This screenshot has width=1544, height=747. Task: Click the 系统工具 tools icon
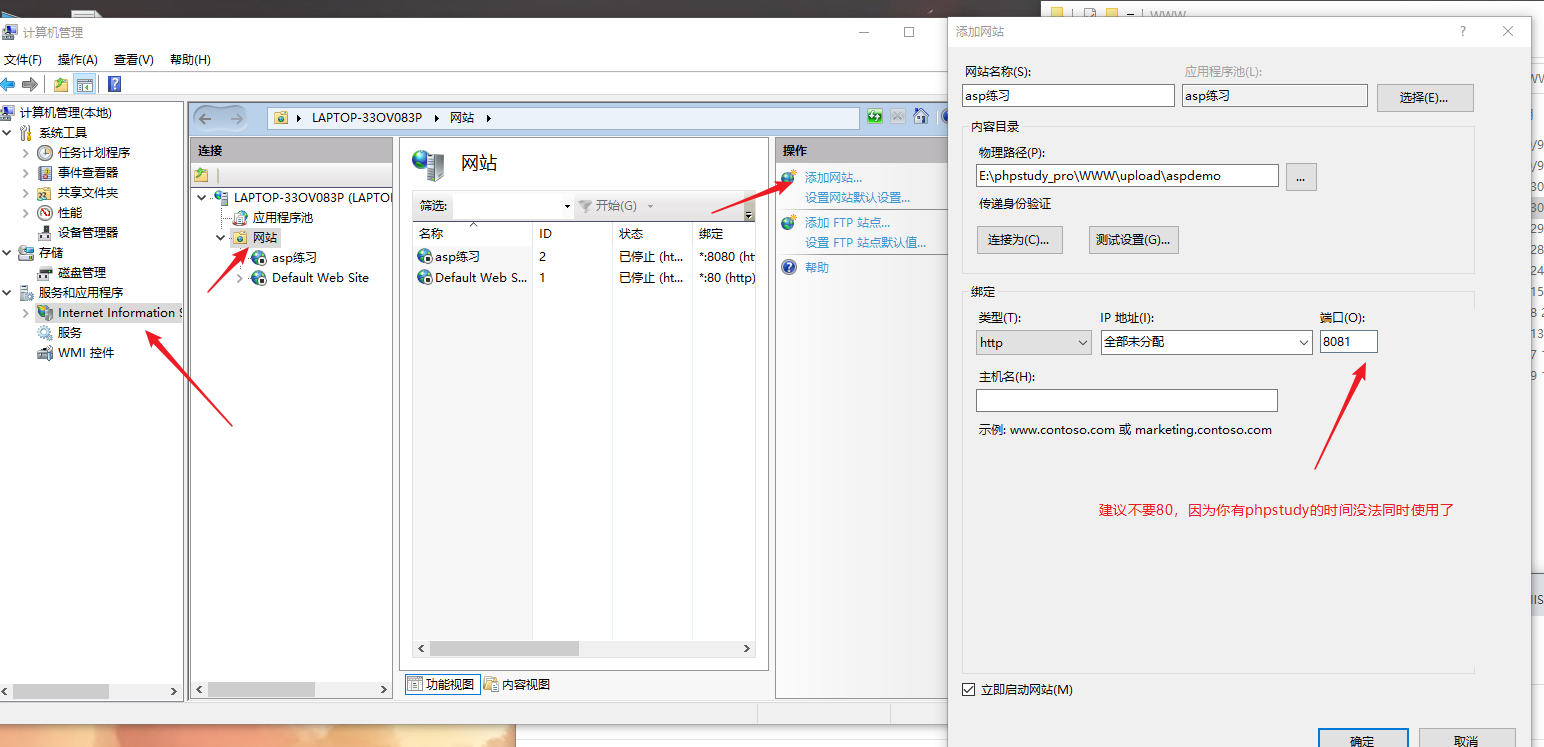[x=26, y=132]
